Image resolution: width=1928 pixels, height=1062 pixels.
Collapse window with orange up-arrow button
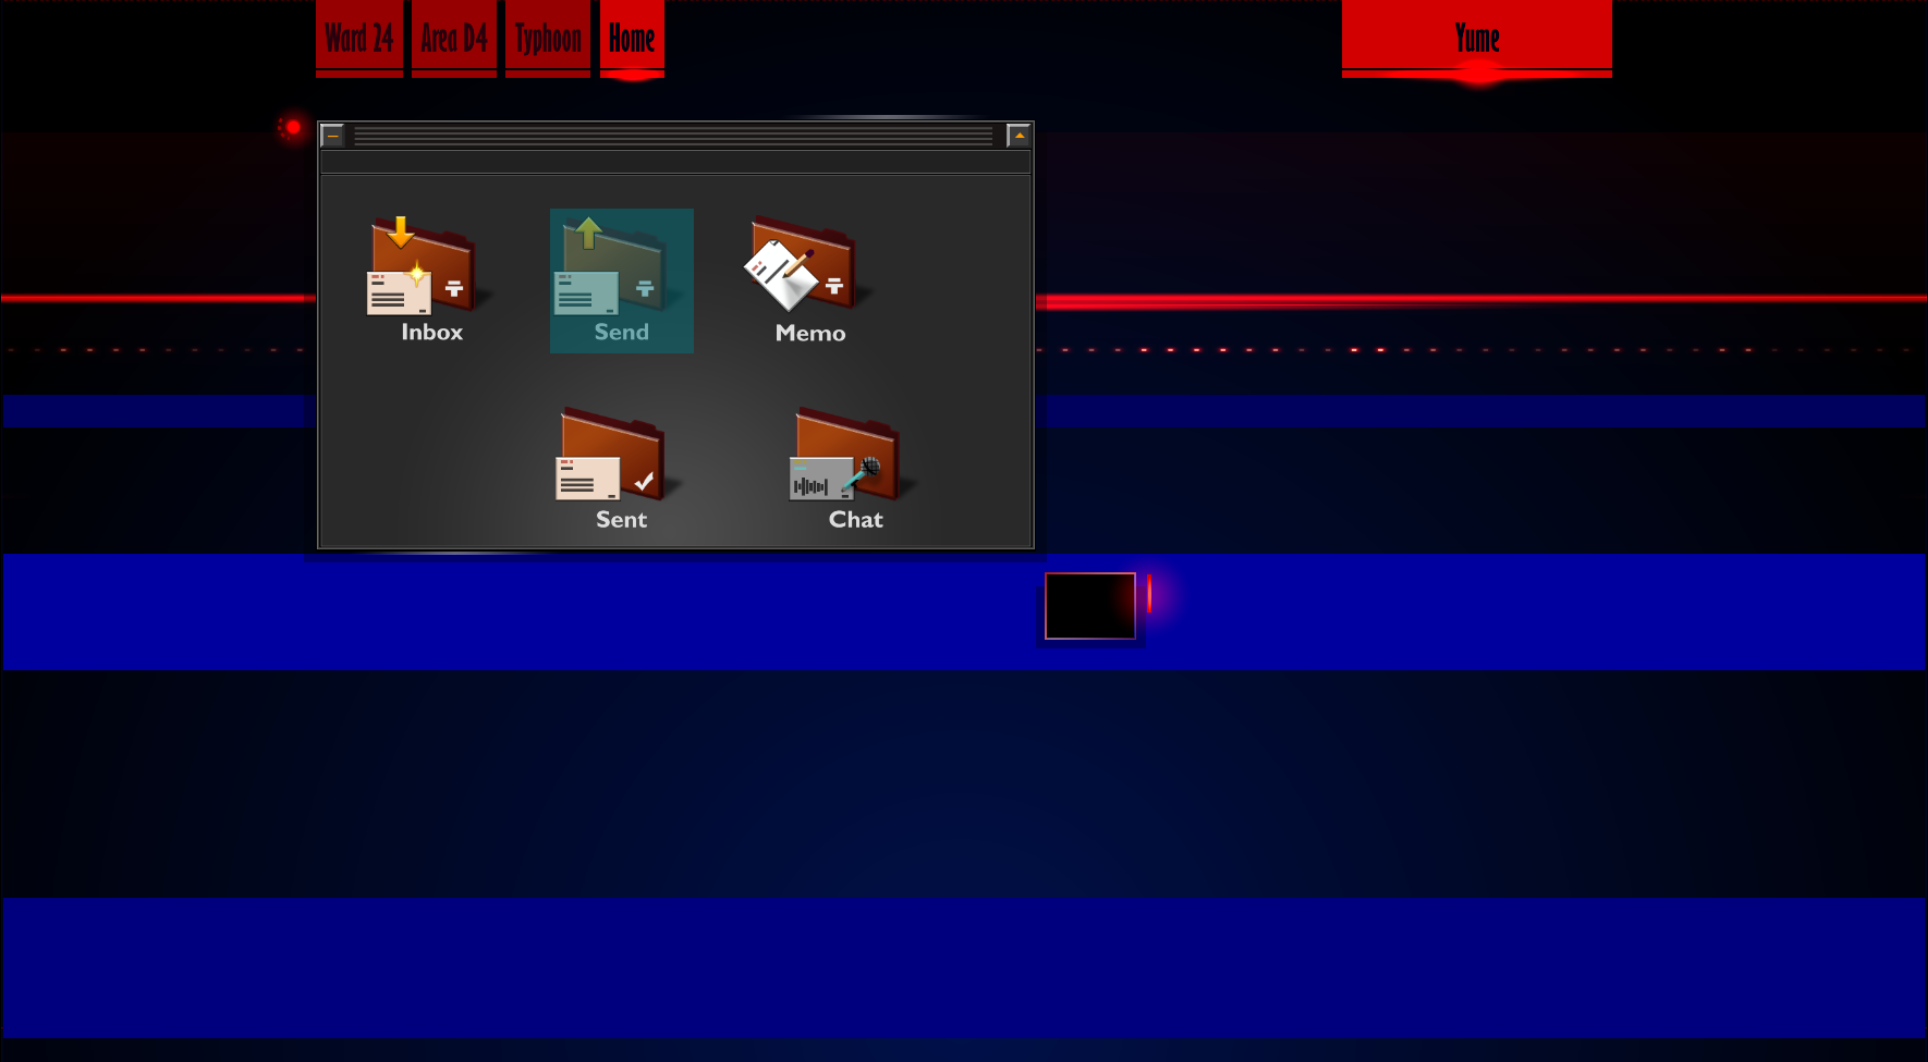pos(1019,135)
